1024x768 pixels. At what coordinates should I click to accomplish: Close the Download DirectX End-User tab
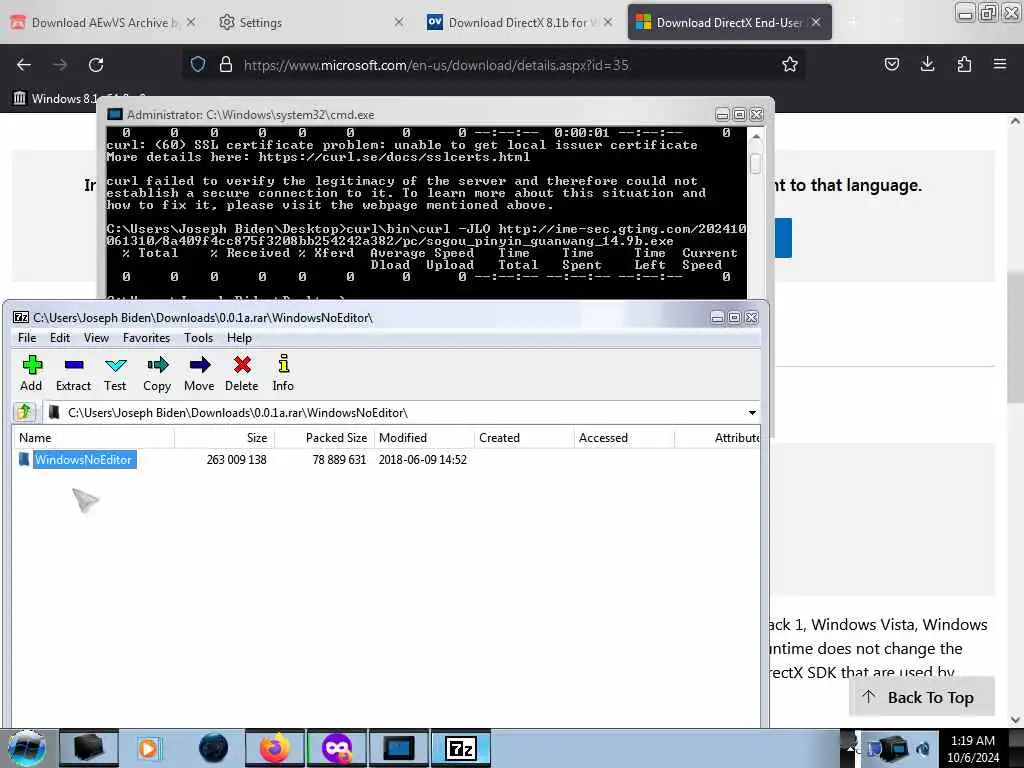coord(816,22)
